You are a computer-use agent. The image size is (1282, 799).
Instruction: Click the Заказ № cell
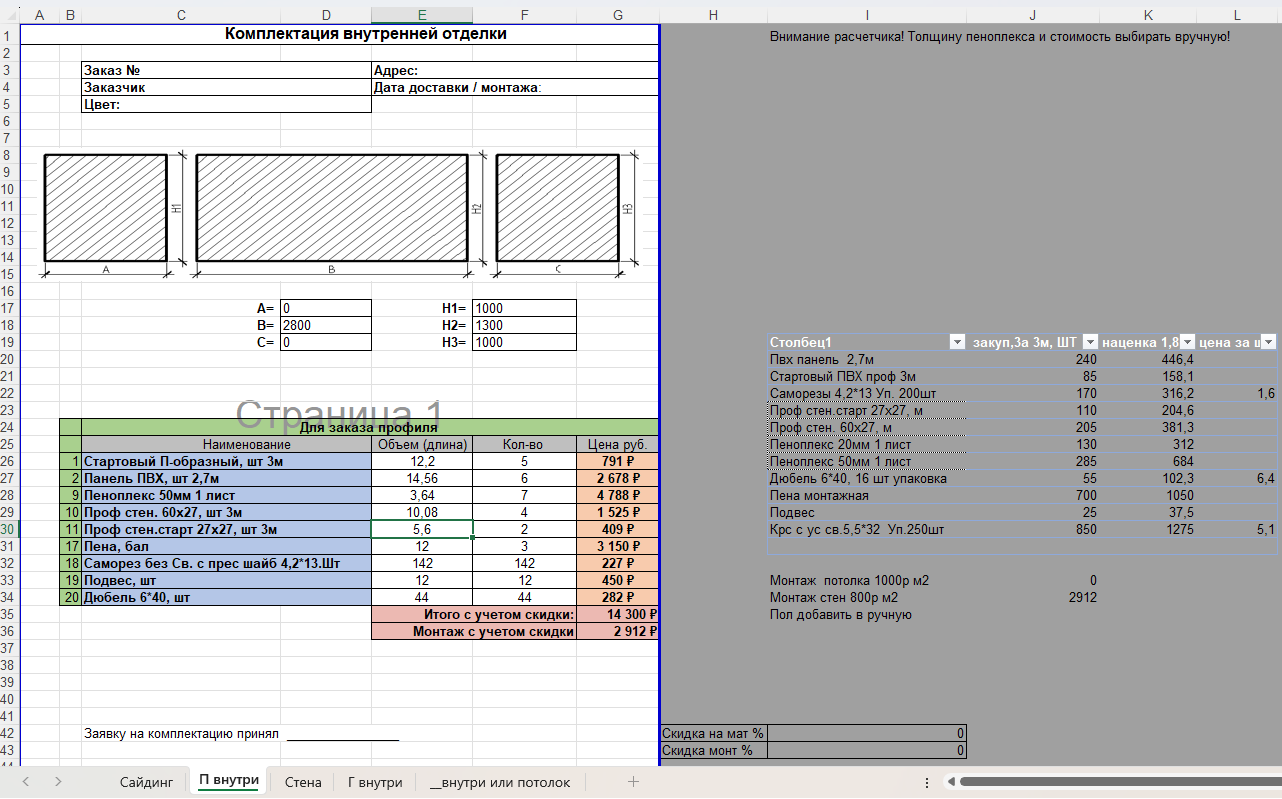226,70
